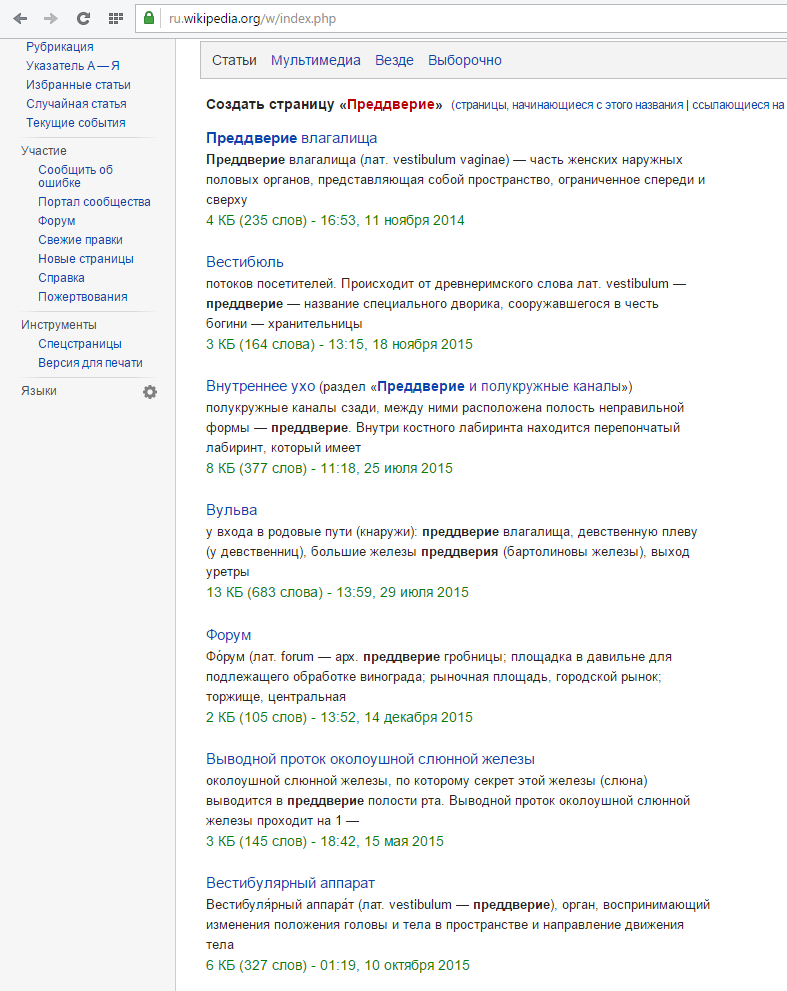Open the Внутреннее ухо article result

click(x=260, y=386)
